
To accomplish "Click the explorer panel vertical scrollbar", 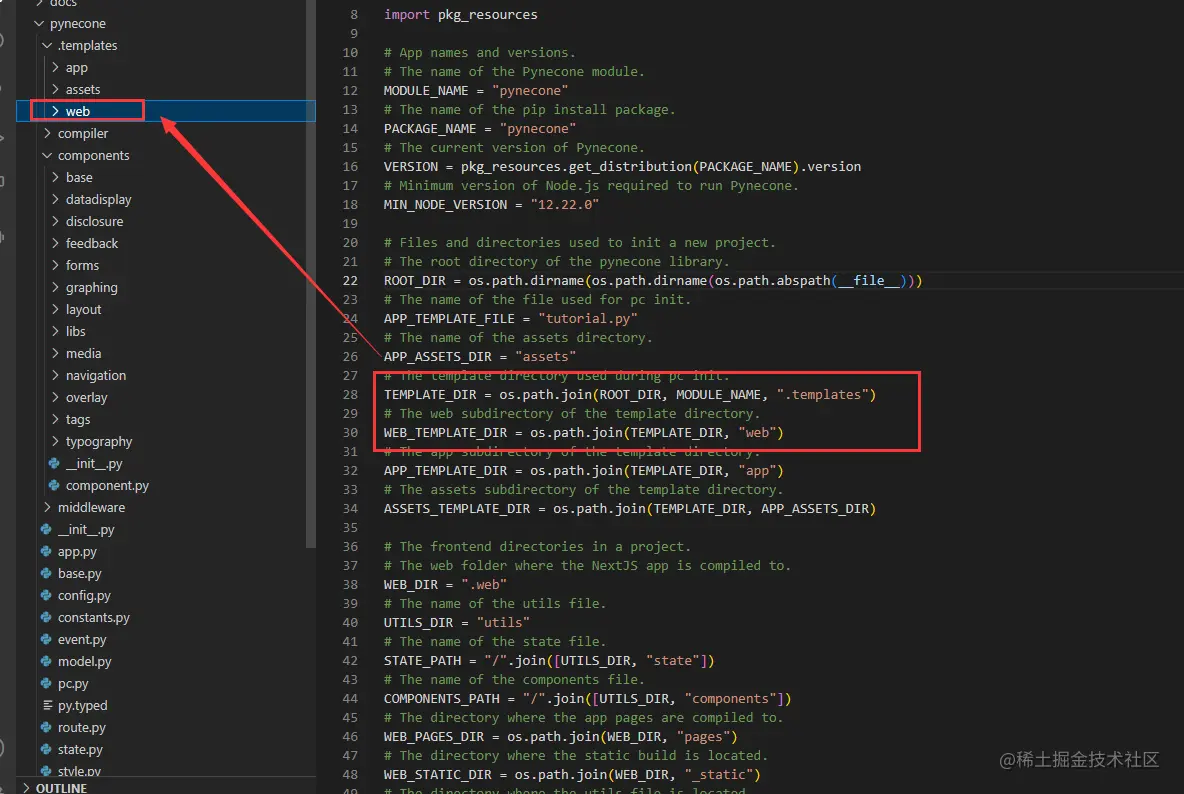I will (x=310, y=273).
